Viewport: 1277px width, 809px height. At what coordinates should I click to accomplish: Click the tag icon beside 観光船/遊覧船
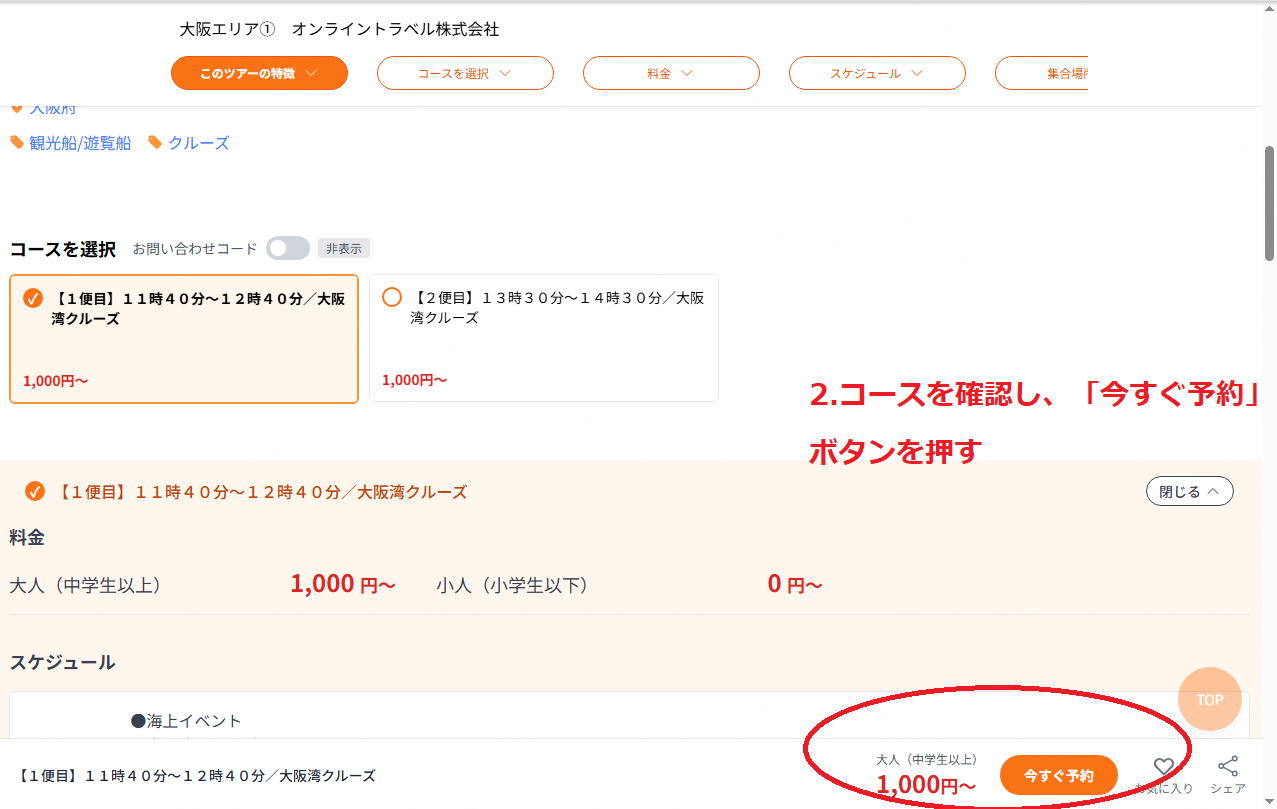coord(17,143)
